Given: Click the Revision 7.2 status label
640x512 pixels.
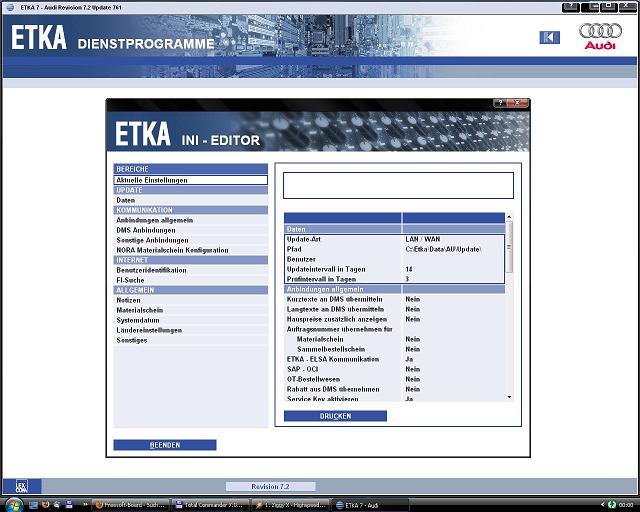Looking at the screenshot, I should pos(270,486).
